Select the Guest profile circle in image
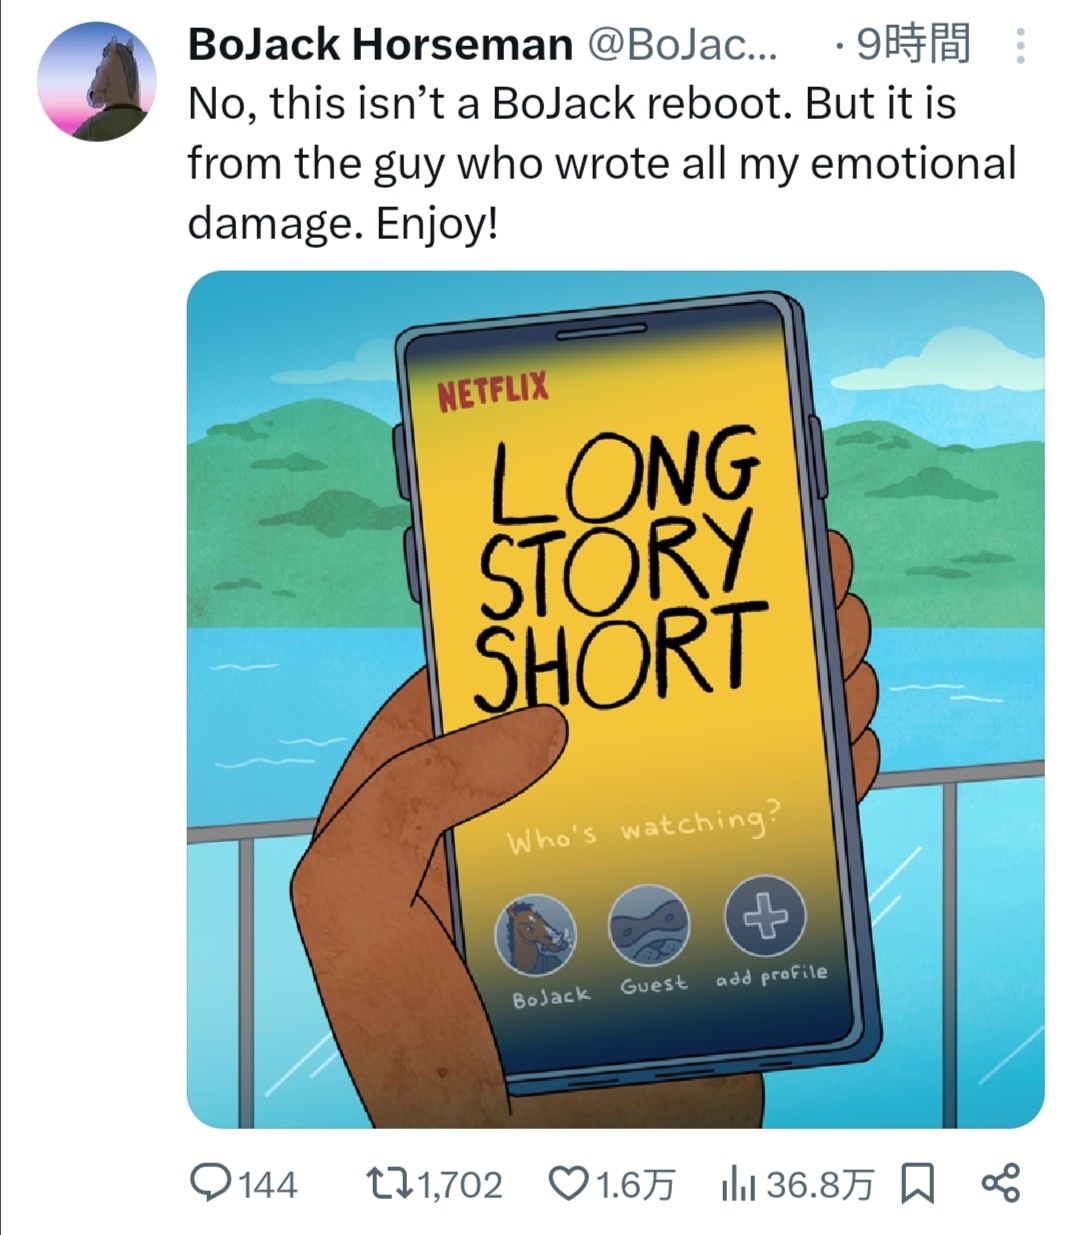 tap(649, 924)
